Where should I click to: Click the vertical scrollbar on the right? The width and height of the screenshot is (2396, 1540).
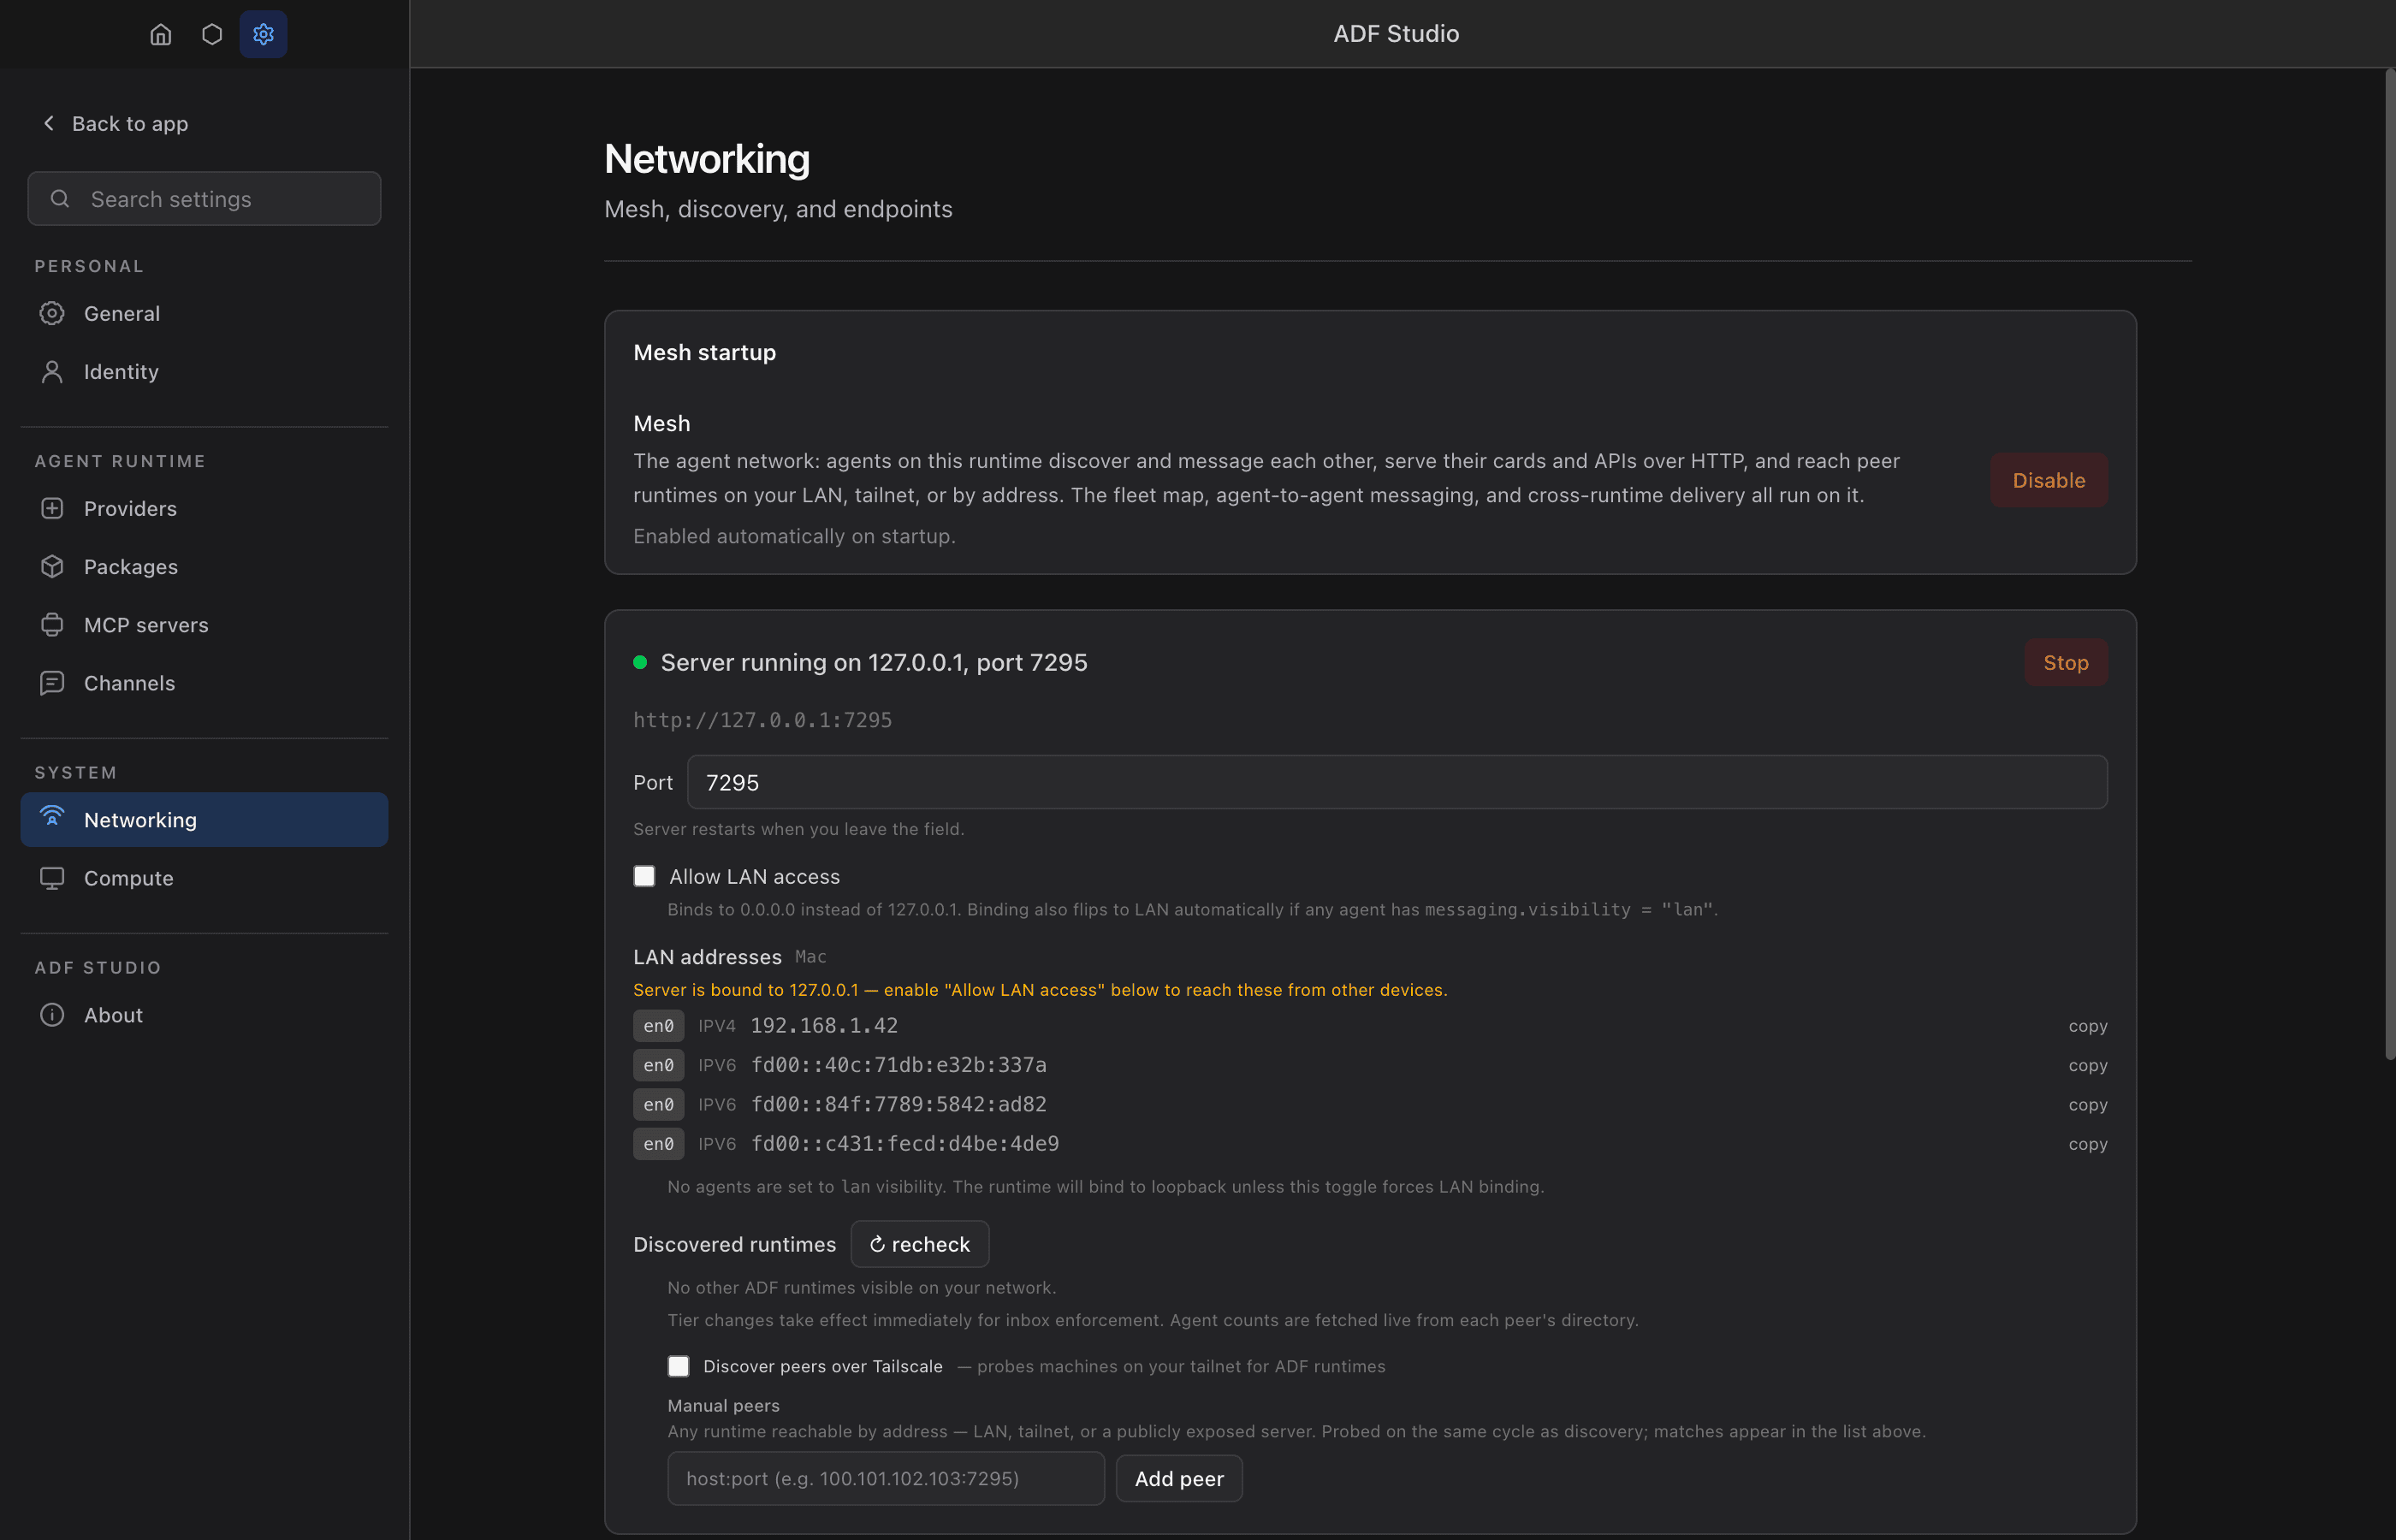click(x=2389, y=565)
